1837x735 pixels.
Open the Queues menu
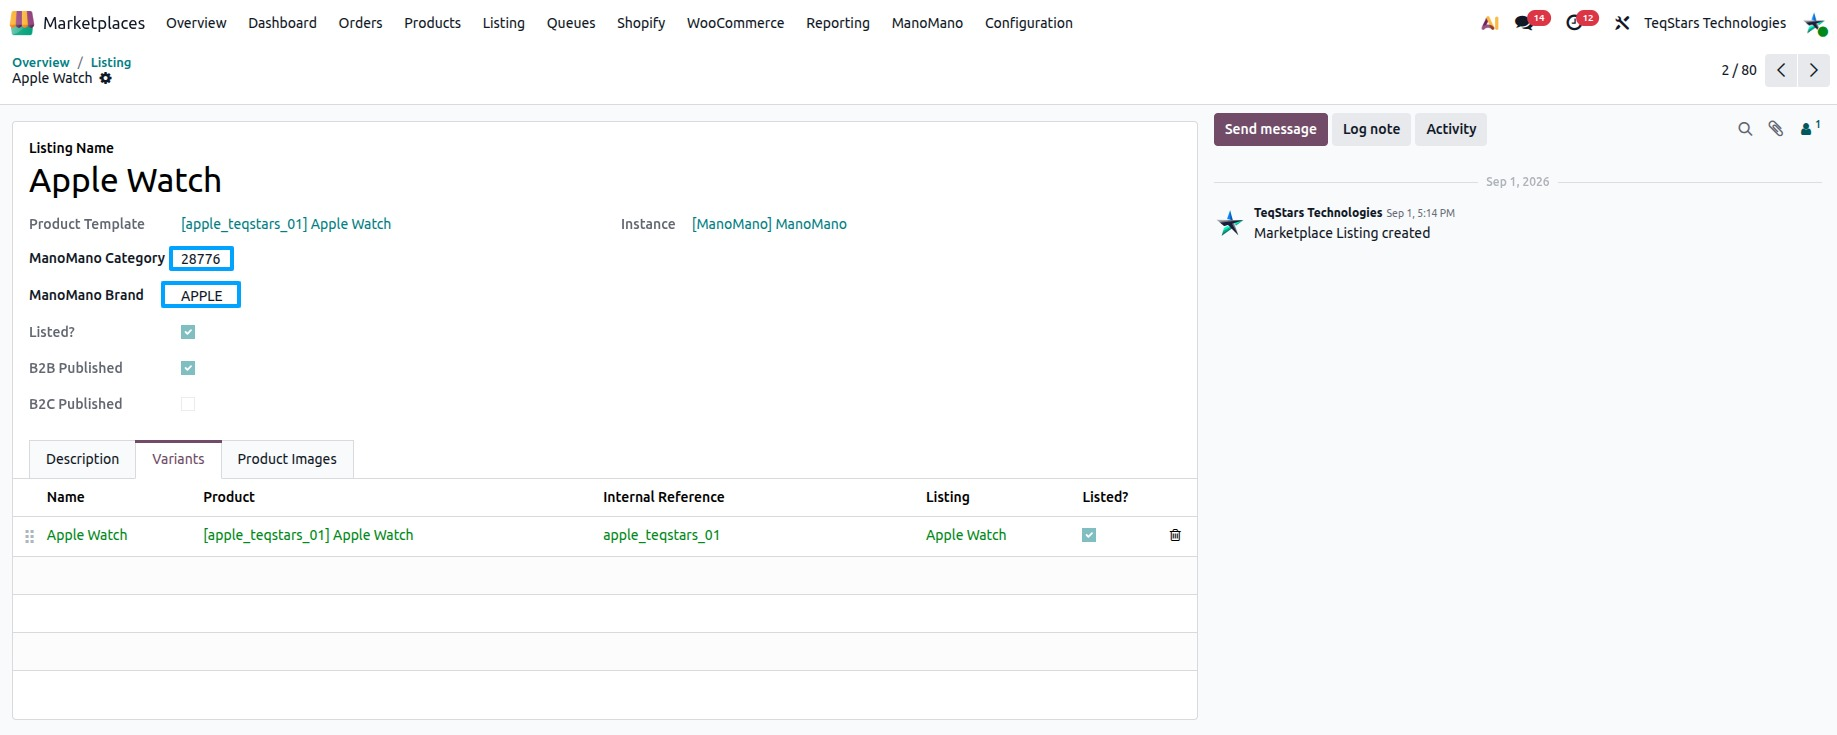click(x=571, y=23)
